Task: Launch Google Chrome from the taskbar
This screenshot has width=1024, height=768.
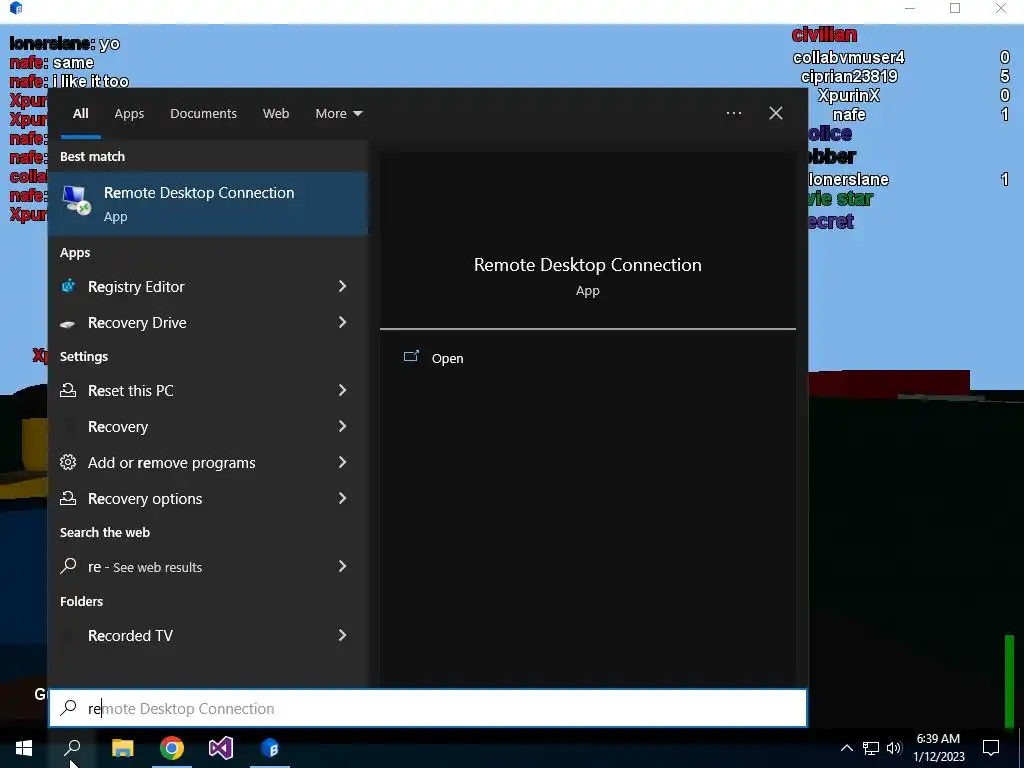Action: (172, 748)
